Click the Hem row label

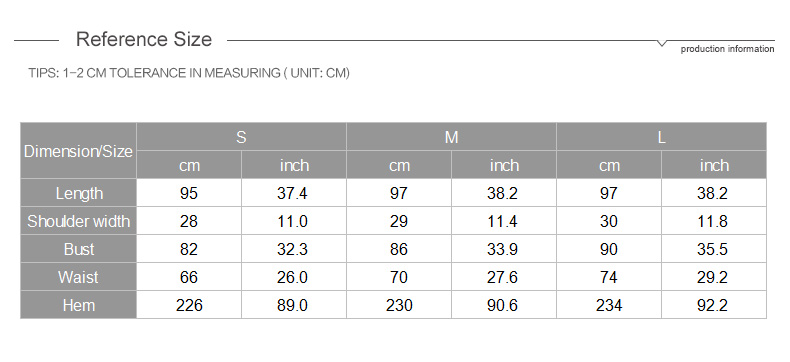tap(78, 305)
